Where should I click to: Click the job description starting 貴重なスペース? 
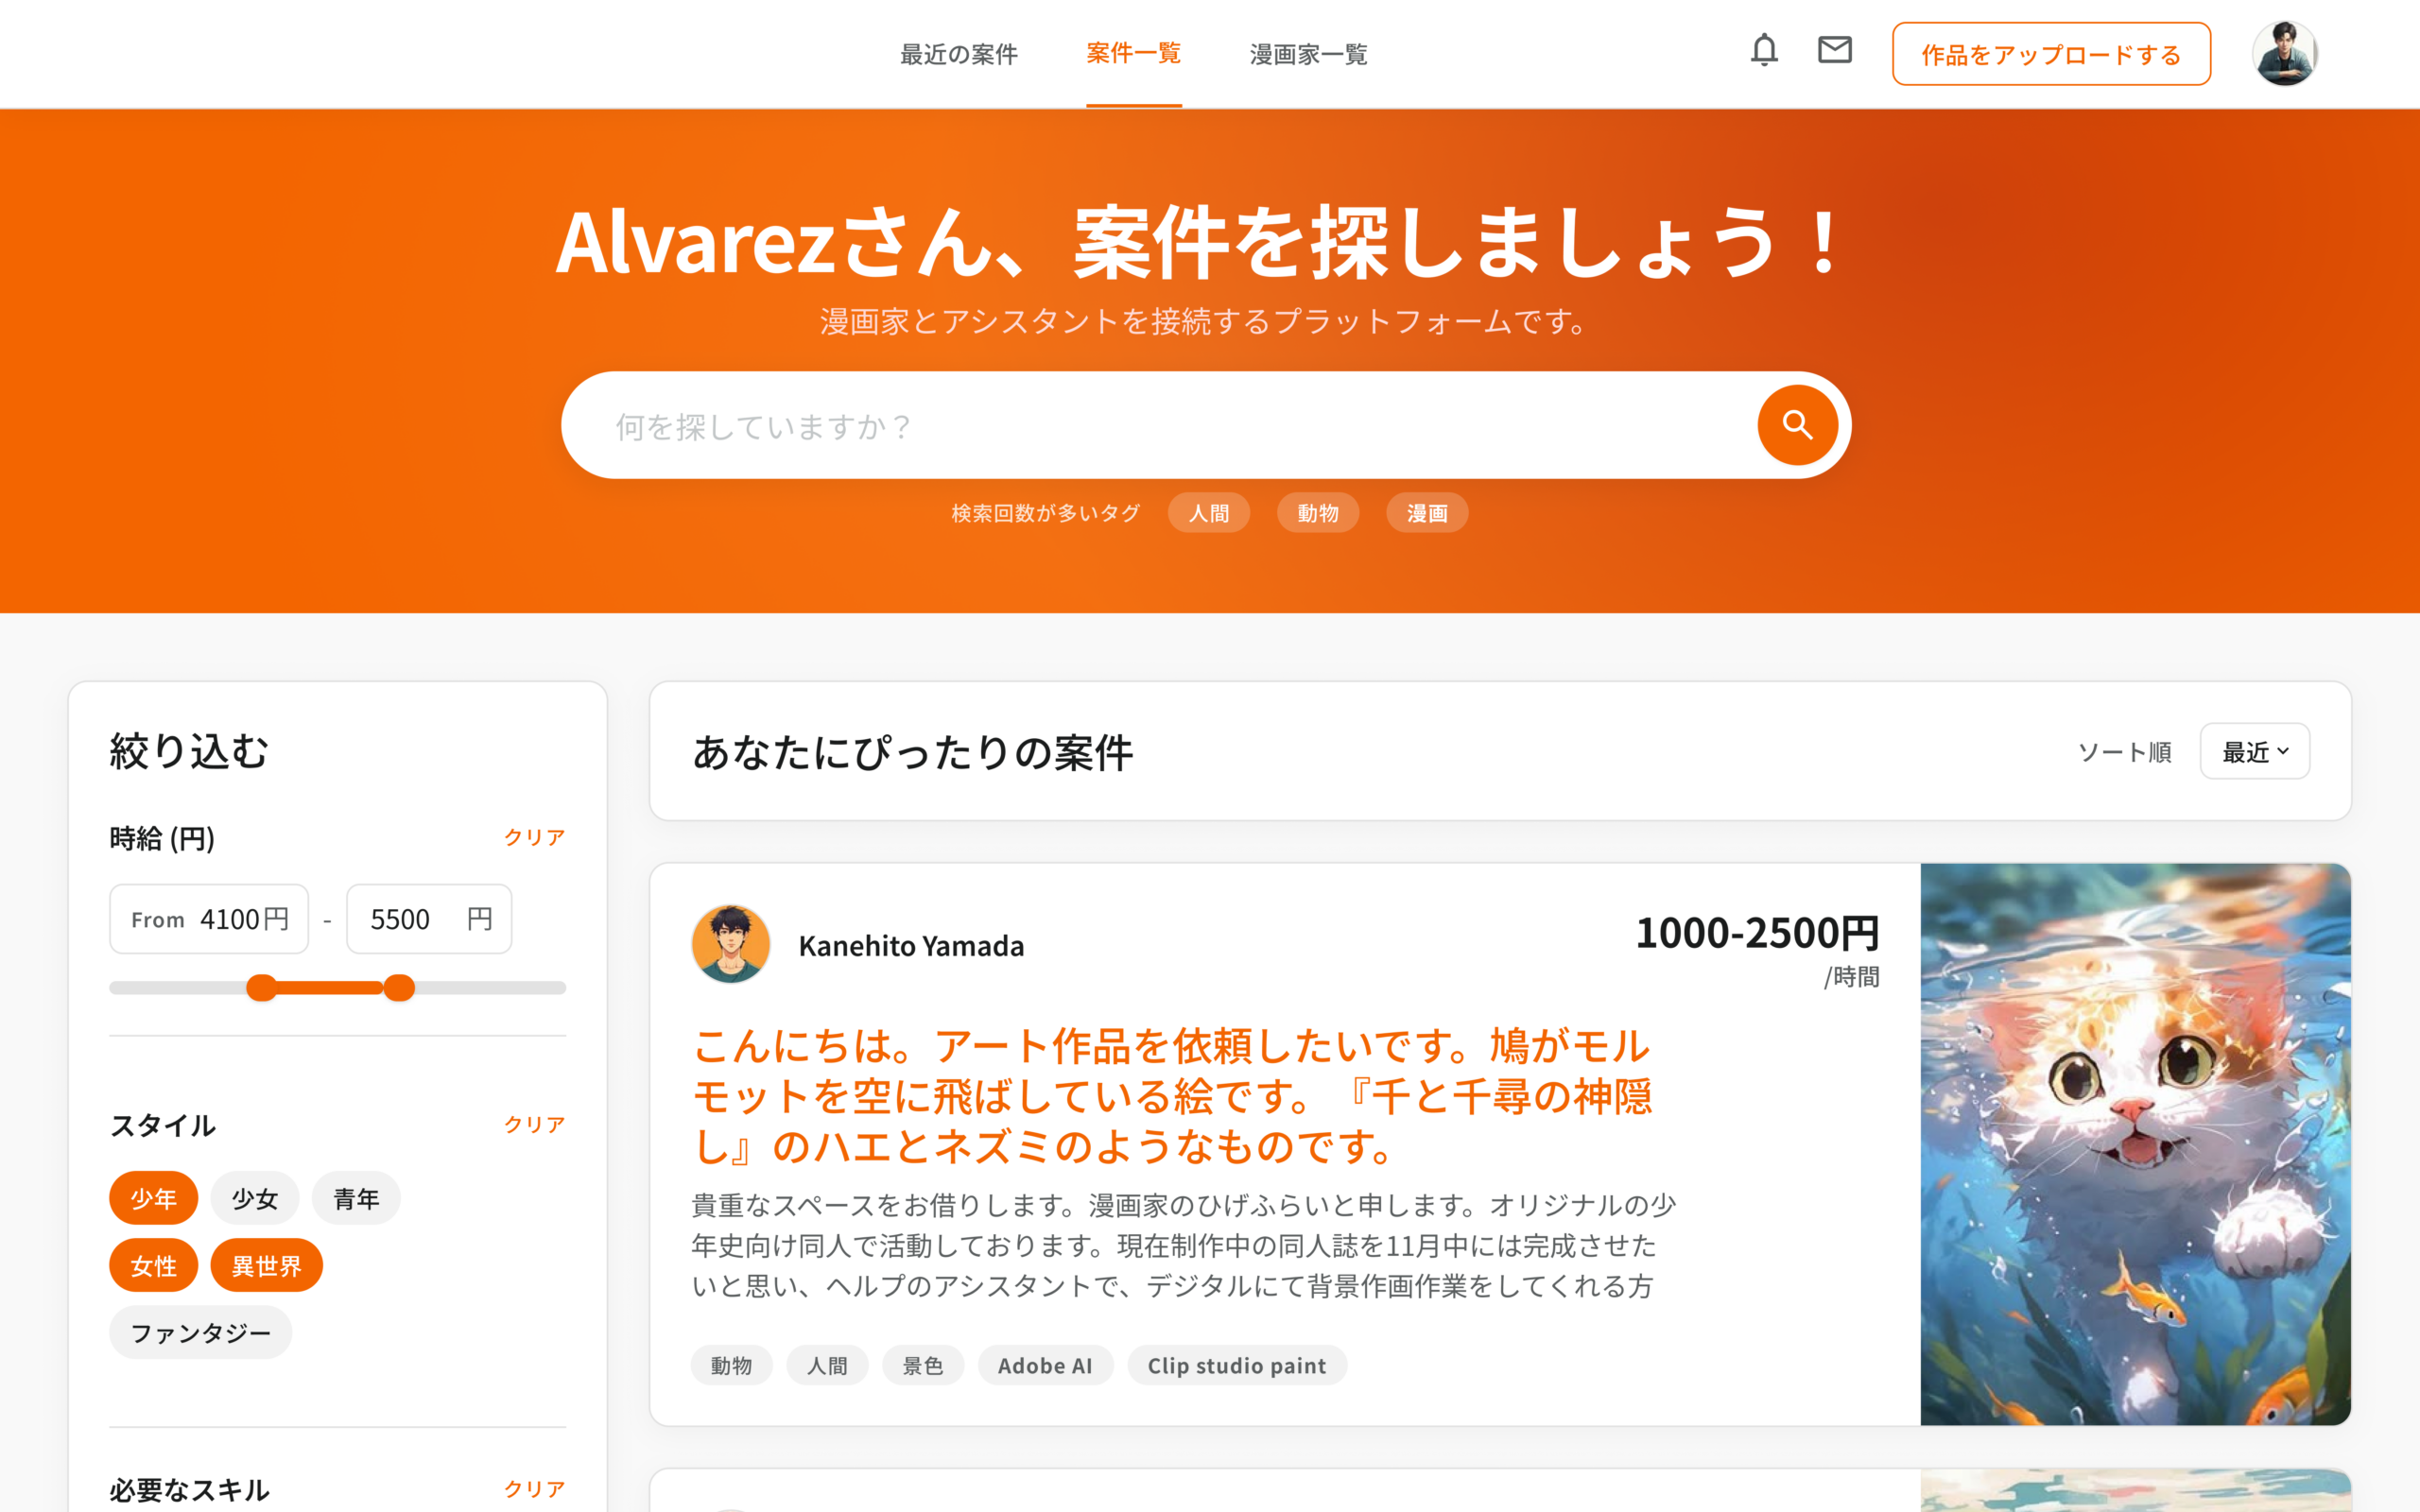[x=1184, y=1246]
